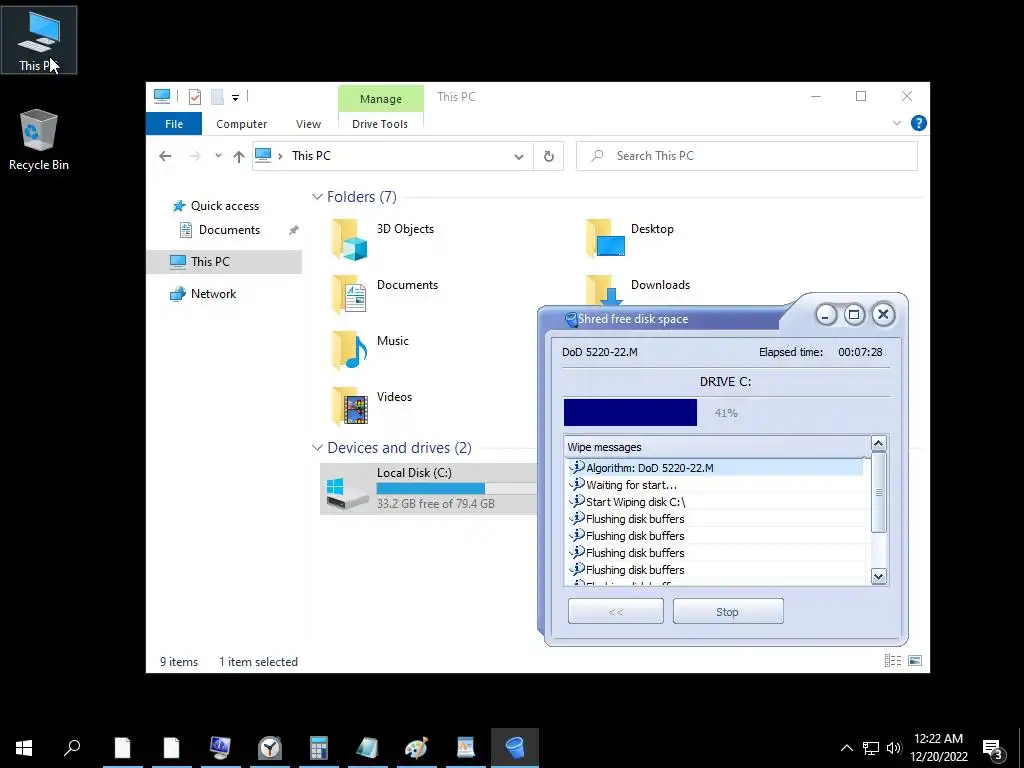This screenshot has width=1024, height=768.
Task: Select the Videos folder icon
Action: coord(350,406)
